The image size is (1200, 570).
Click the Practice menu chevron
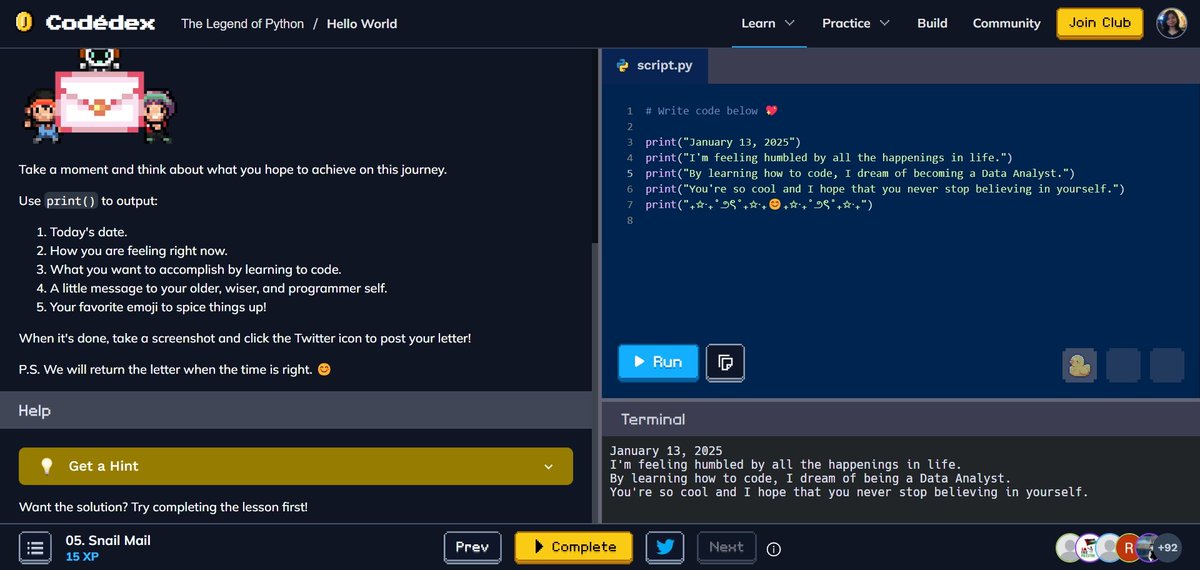point(884,23)
